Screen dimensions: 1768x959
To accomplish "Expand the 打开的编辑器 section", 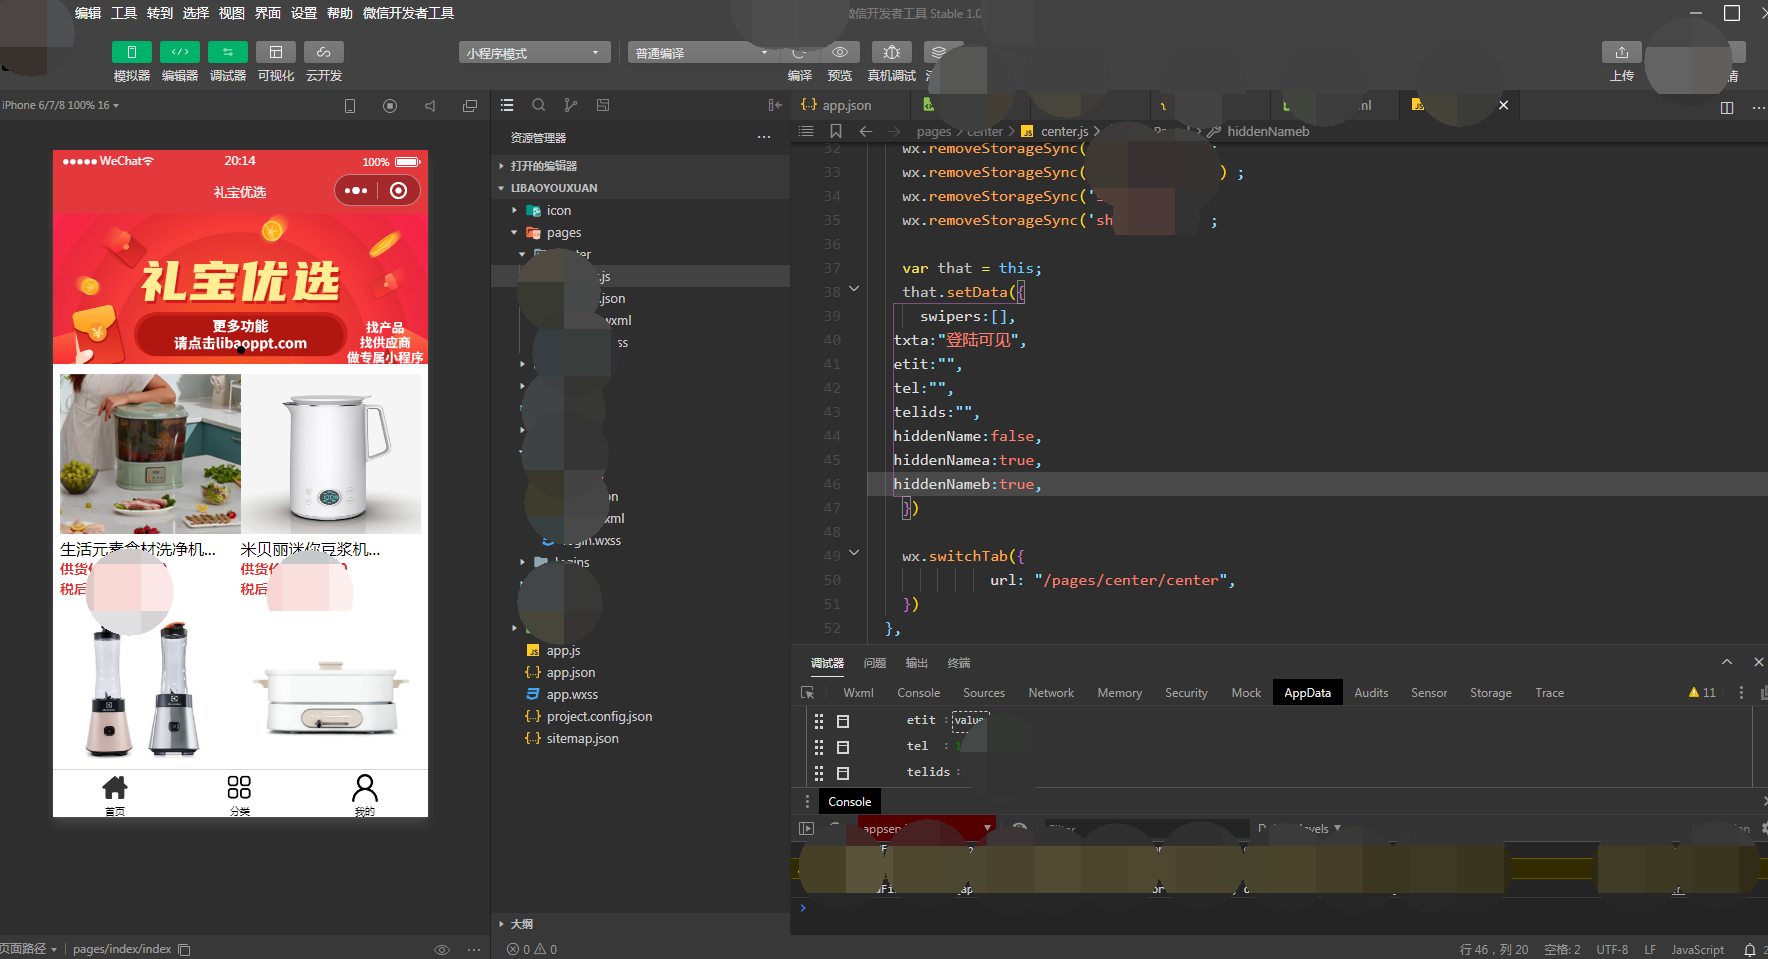I will coord(543,166).
